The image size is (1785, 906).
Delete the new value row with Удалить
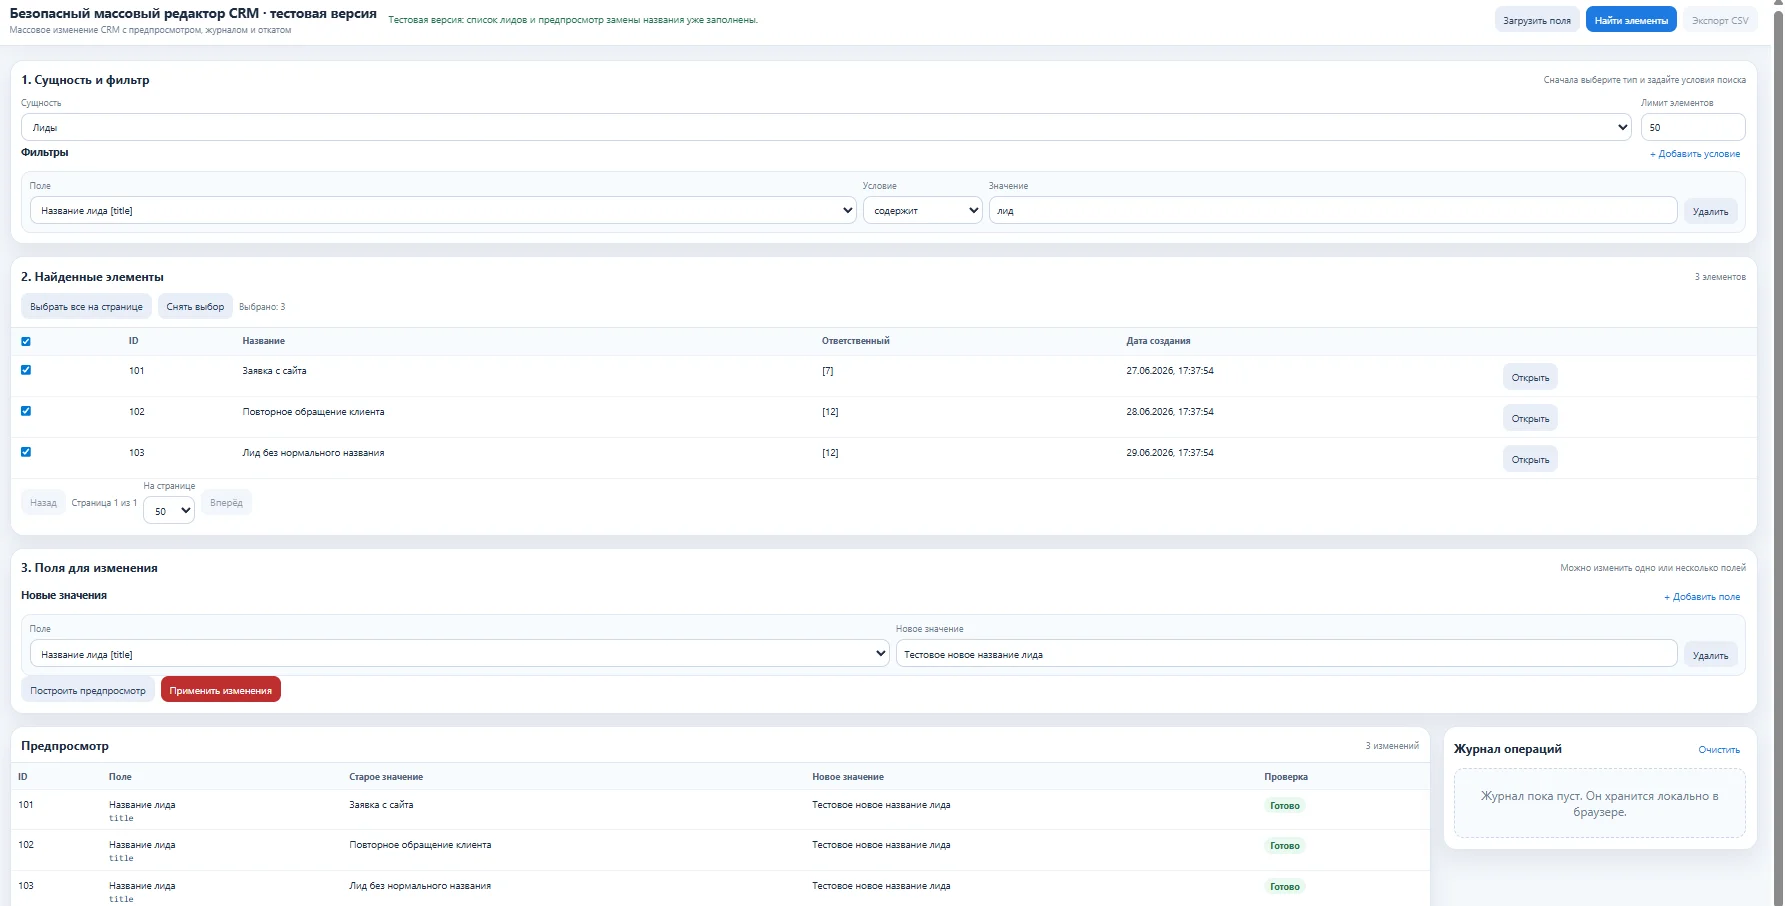[1710, 655]
